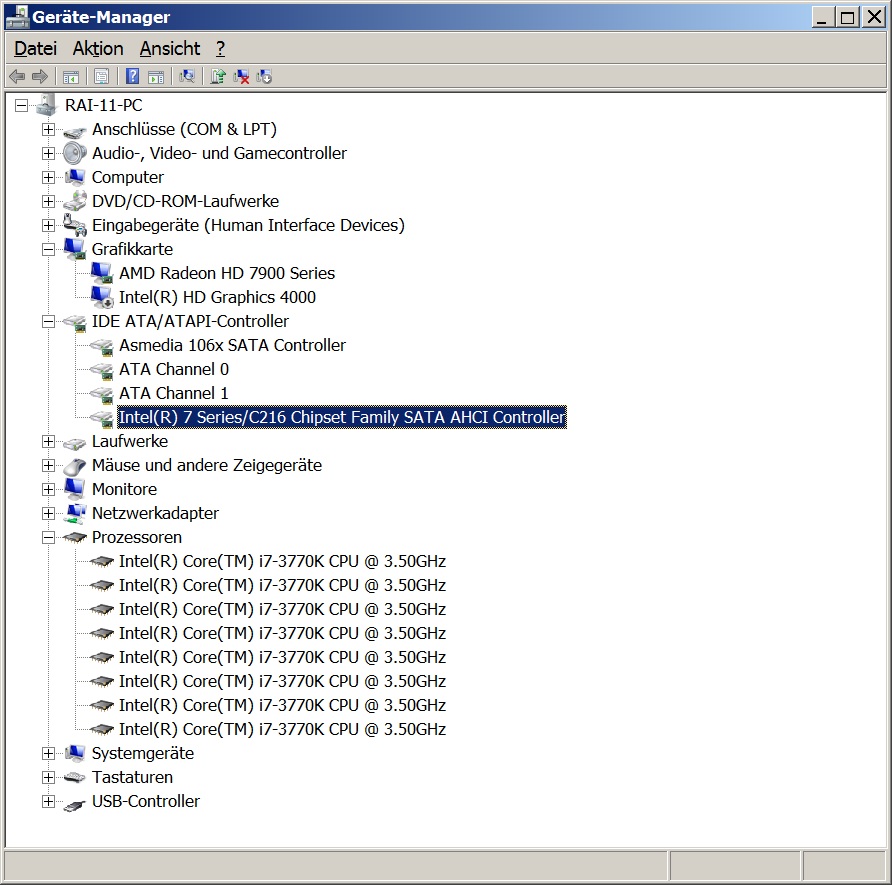Expand the Monitore category
This screenshot has width=892, height=885.
49,490
